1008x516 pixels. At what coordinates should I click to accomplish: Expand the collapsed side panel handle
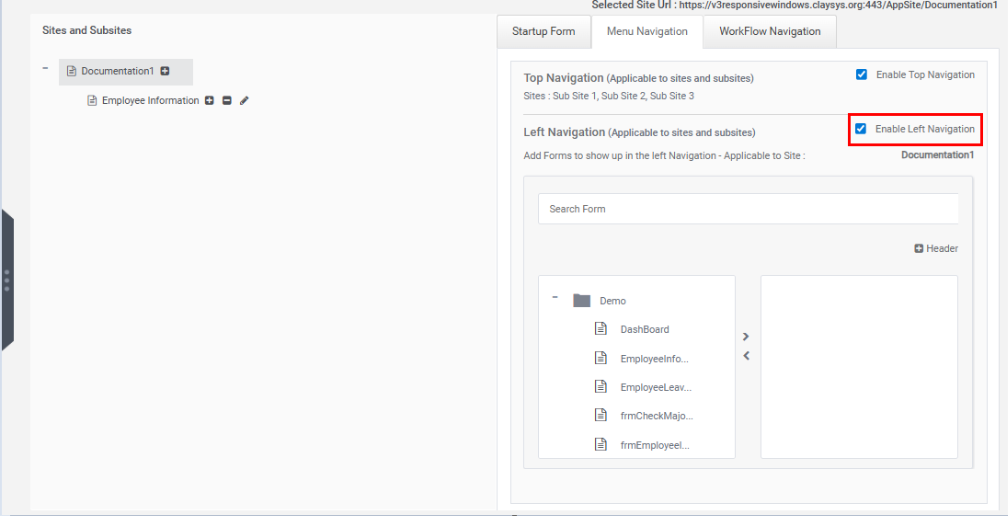[7, 280]
